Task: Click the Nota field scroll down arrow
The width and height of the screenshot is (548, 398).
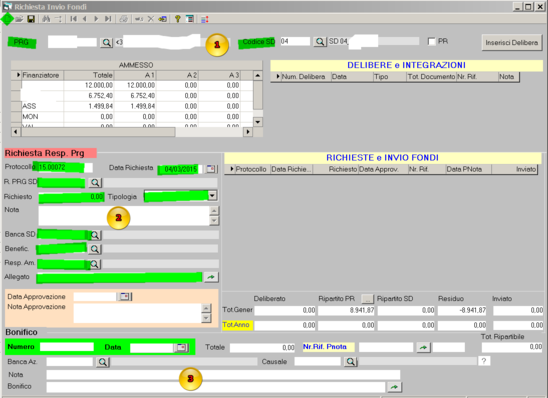Action: click(x=214, y=220)
